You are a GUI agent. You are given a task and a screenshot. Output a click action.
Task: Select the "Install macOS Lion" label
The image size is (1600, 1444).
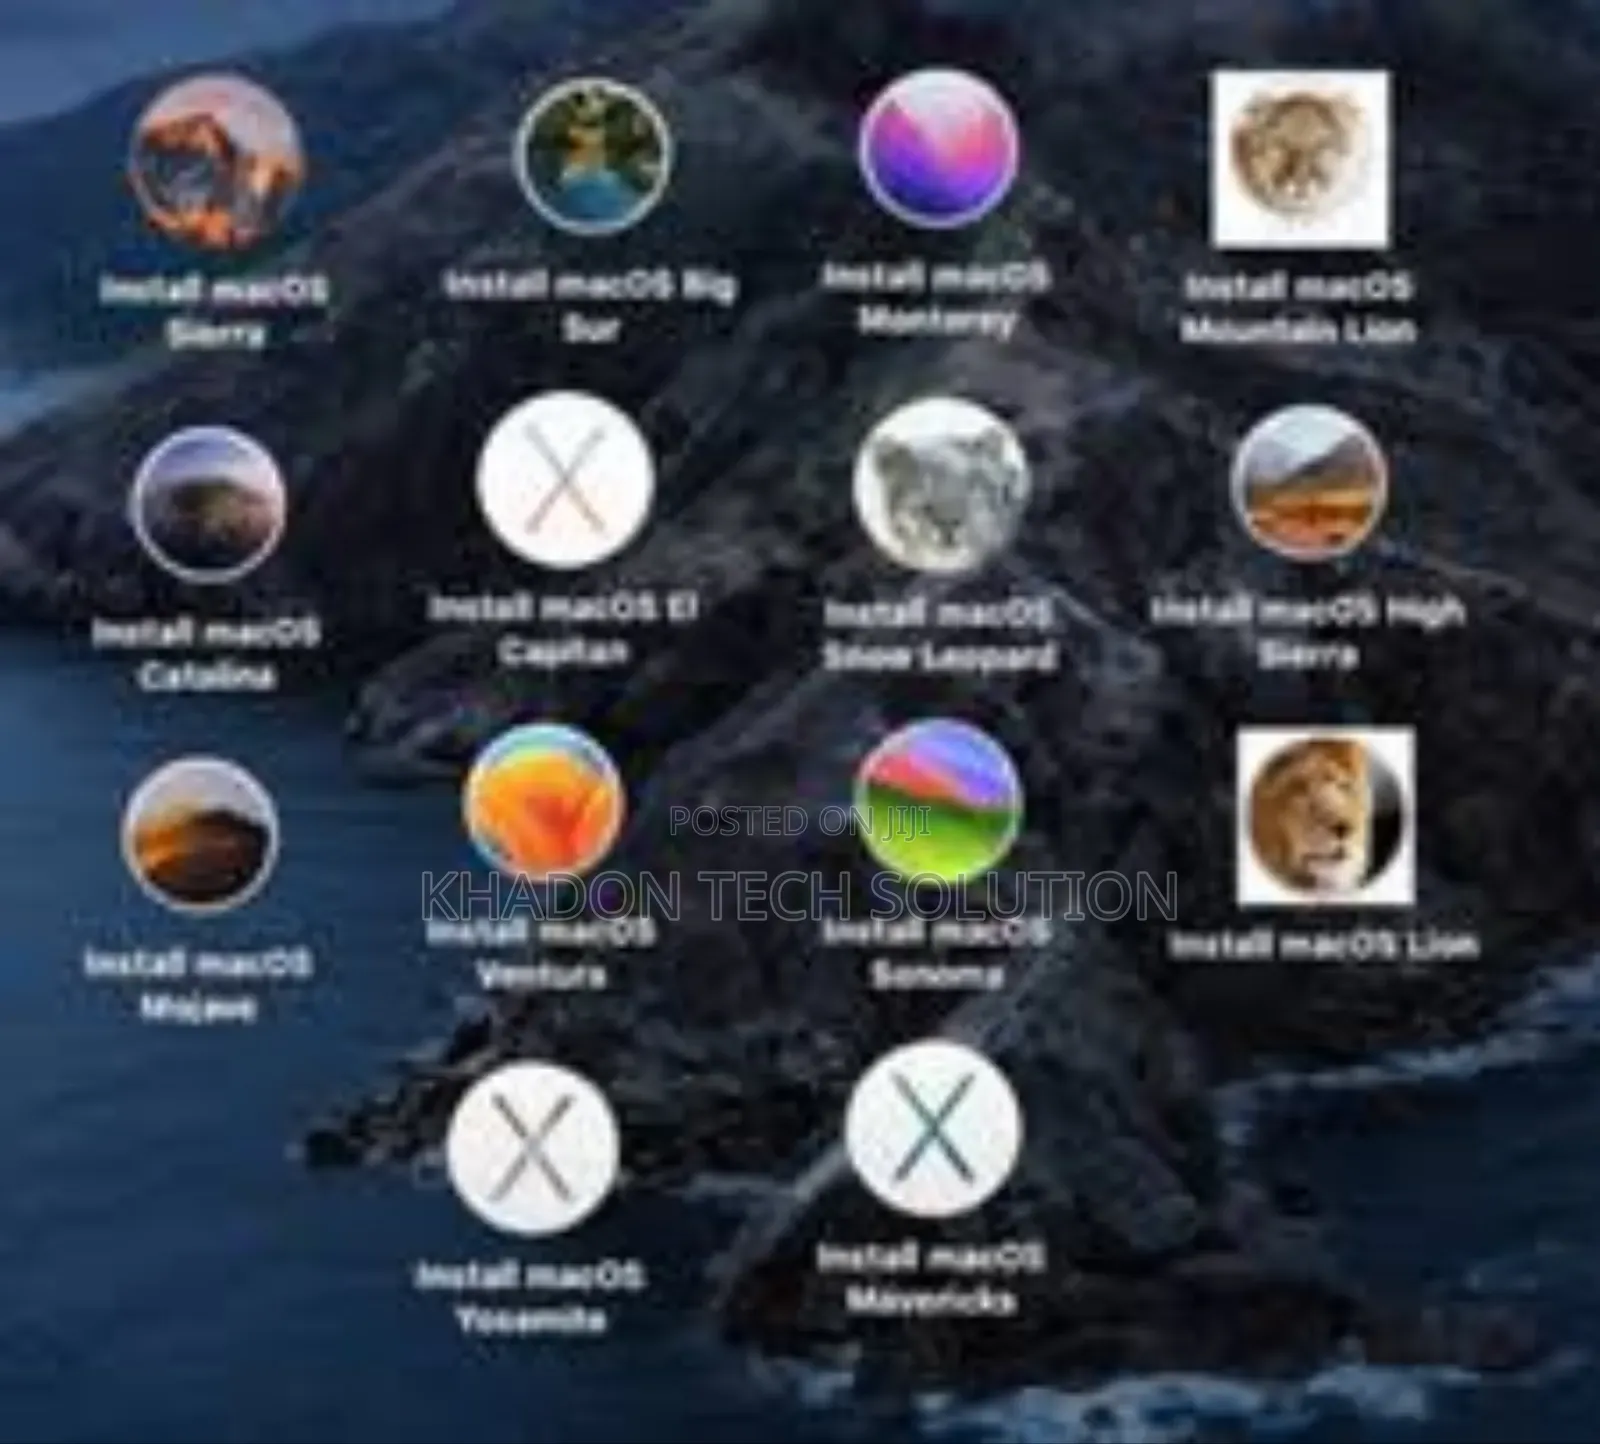tap(1324, 944)
